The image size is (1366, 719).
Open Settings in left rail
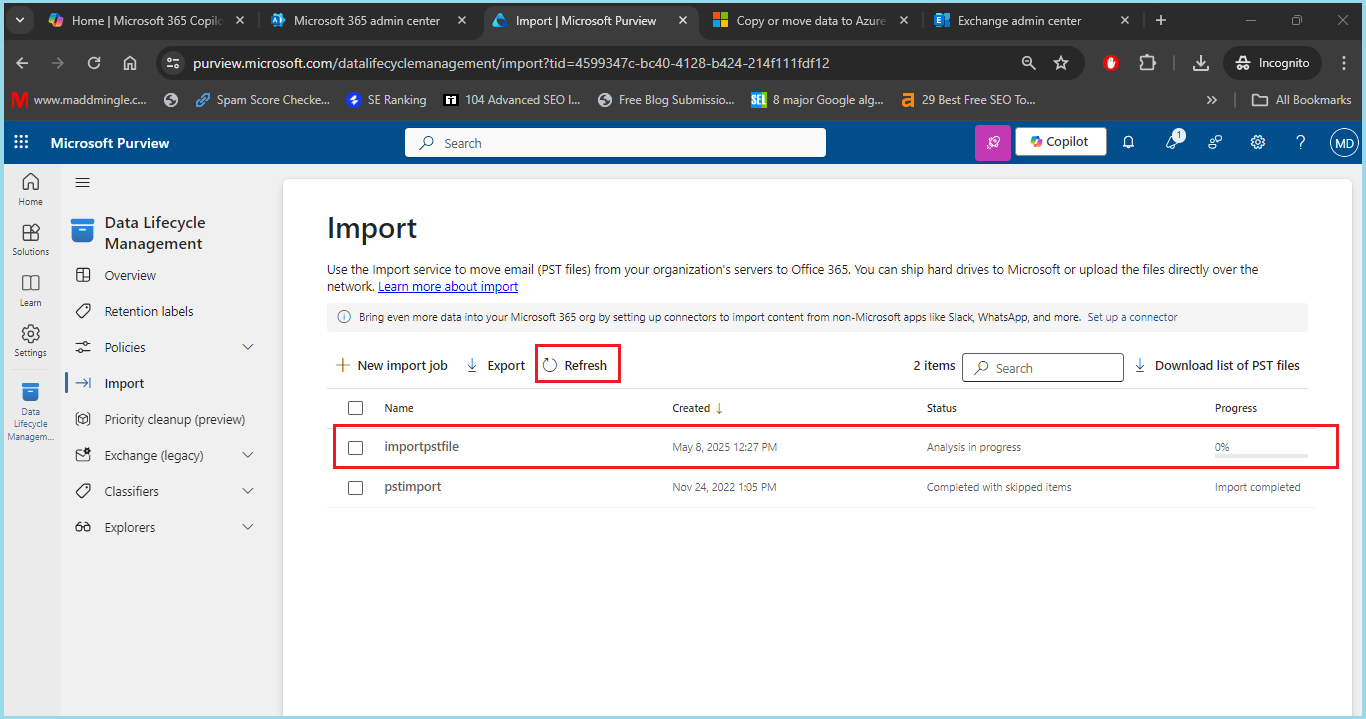click(31, 340)
